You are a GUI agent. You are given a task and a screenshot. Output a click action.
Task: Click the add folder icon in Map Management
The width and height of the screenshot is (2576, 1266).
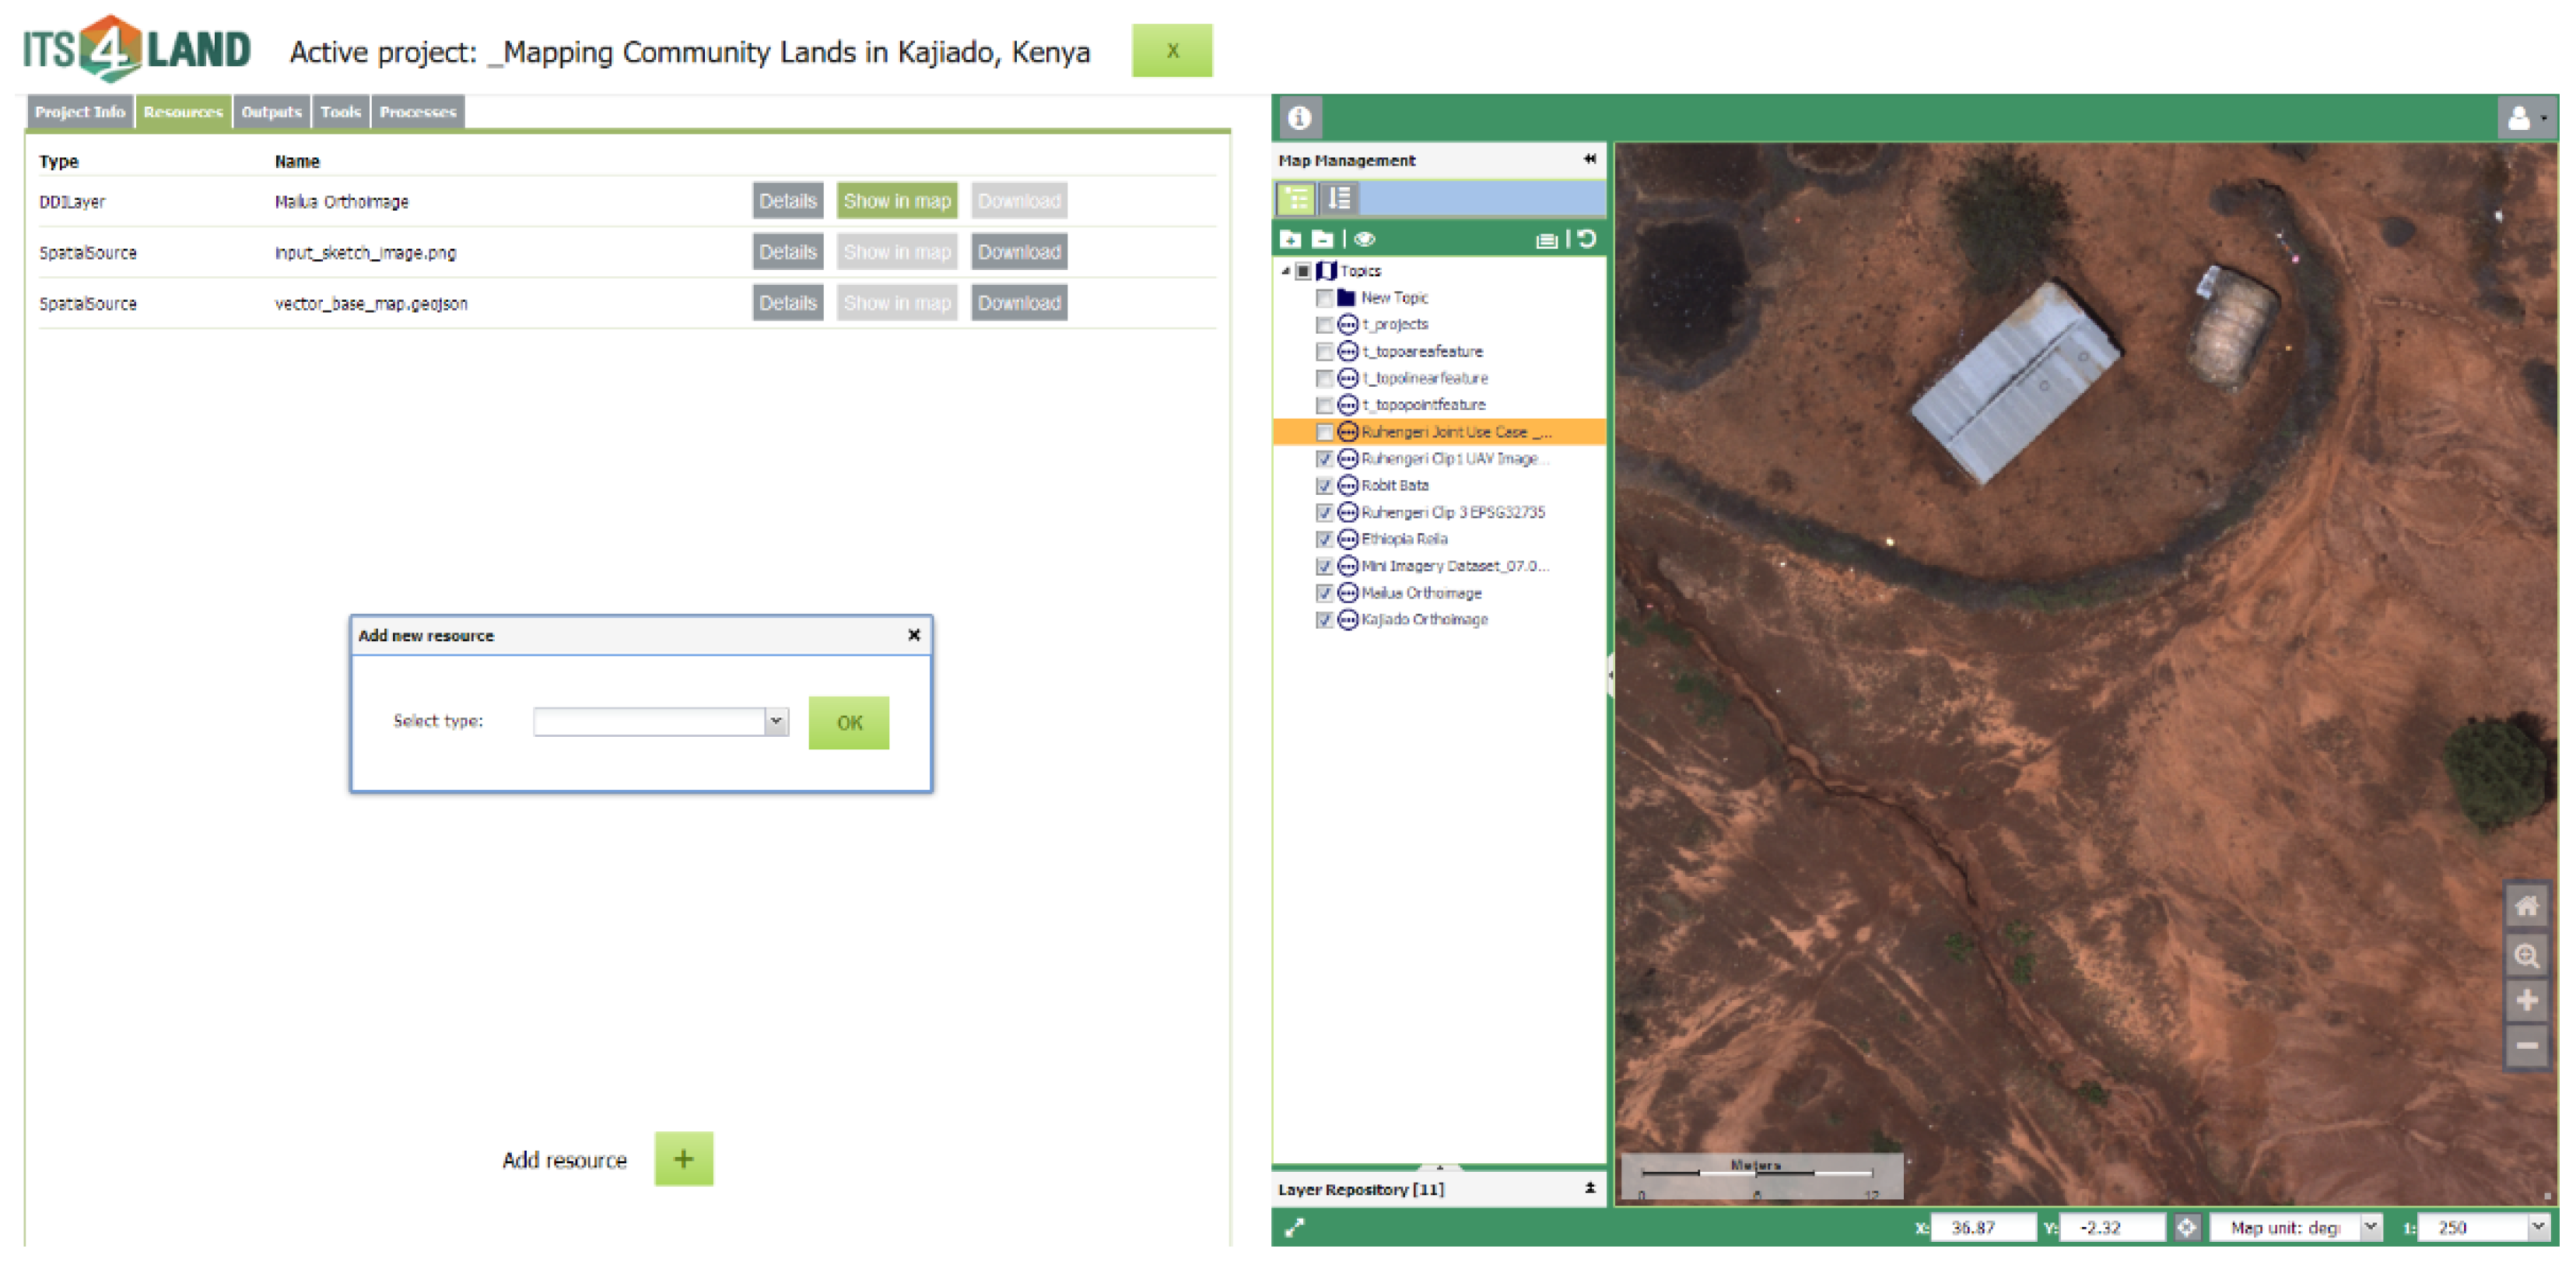pyautogui.click(x=1290, y=239)
